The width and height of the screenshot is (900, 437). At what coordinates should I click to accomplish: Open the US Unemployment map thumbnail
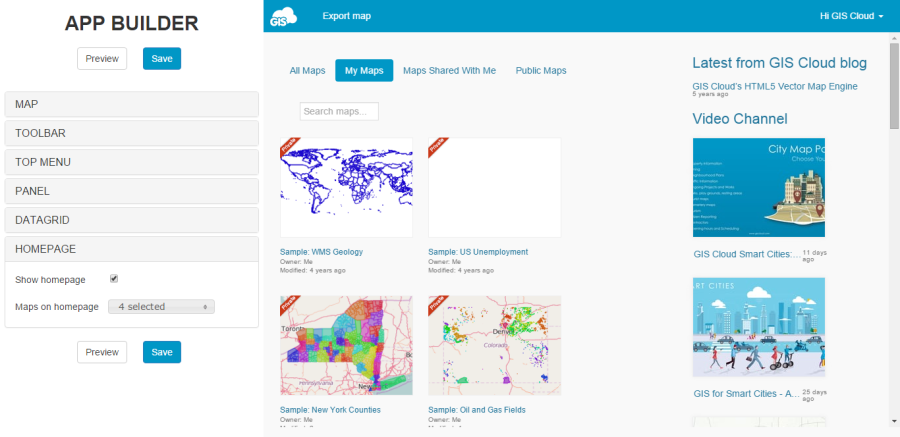point(495,187)
